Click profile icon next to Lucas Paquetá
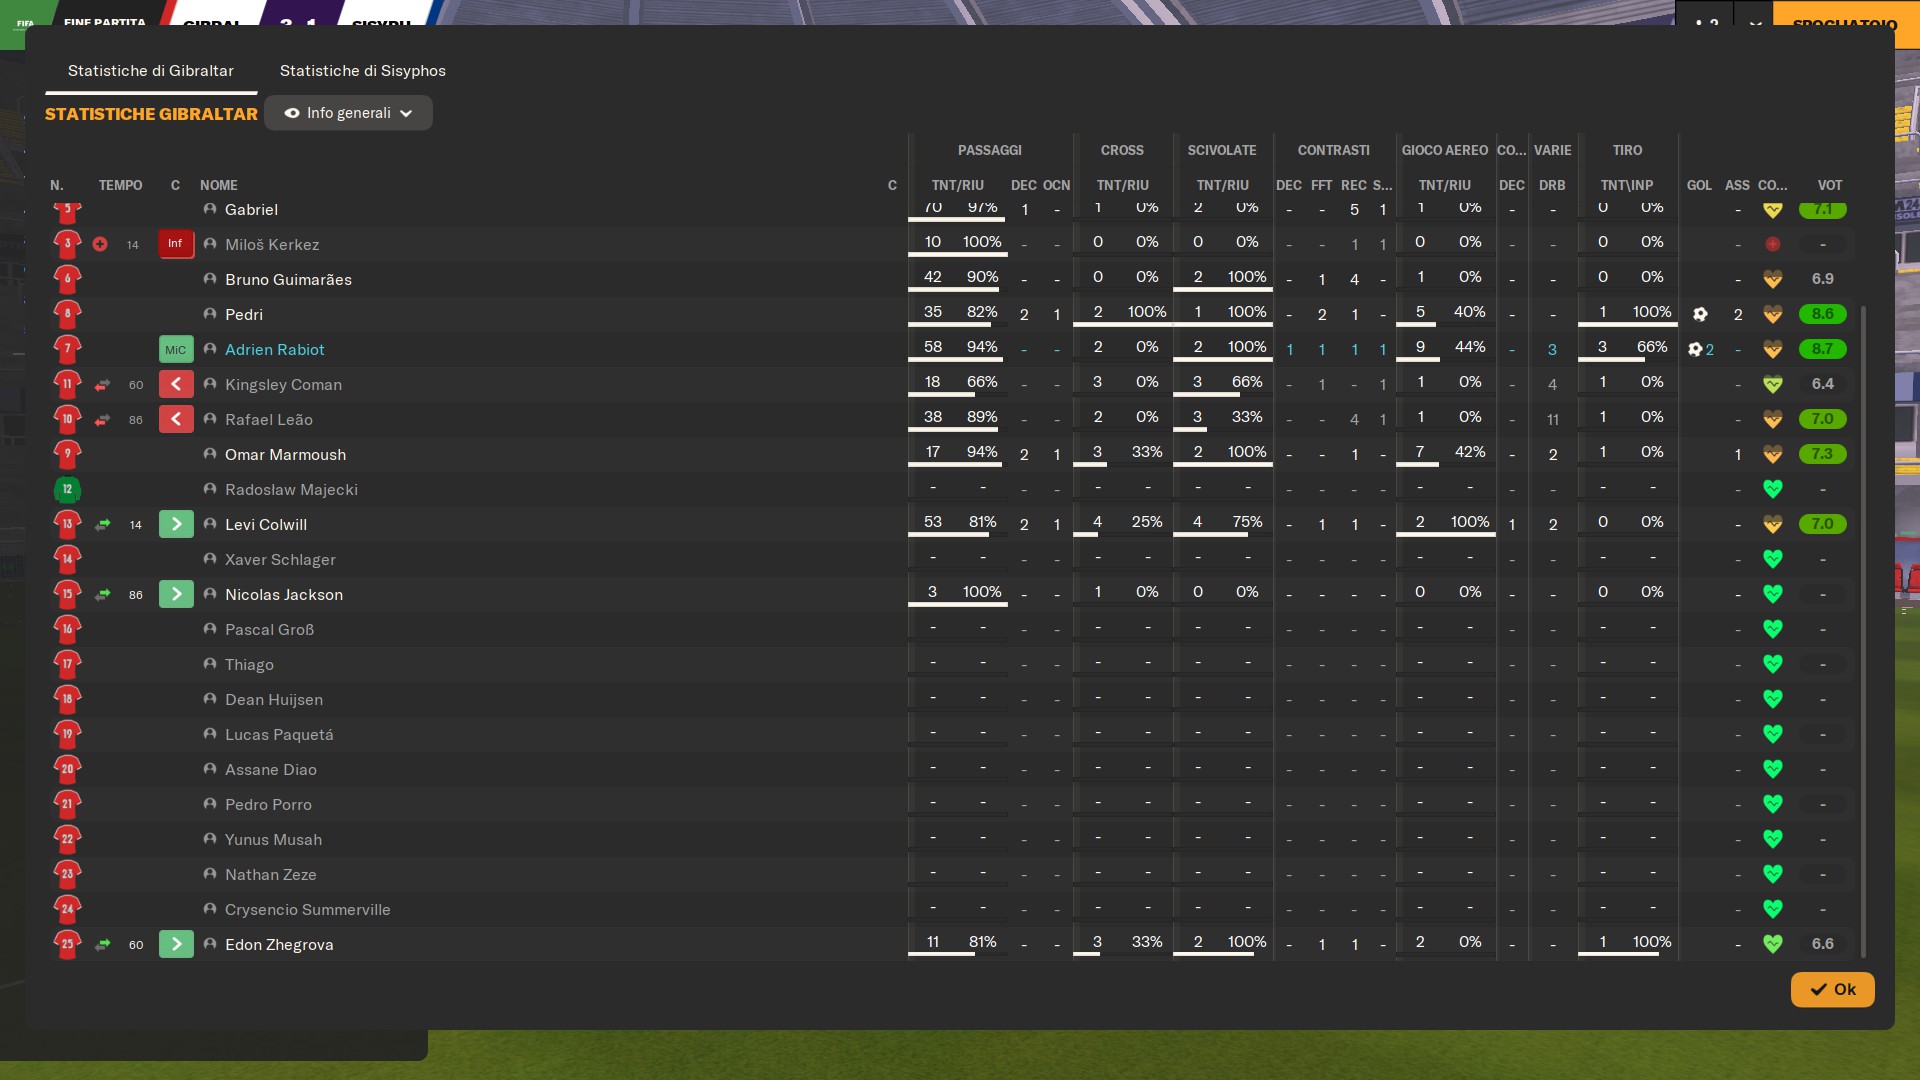Image resolution: width=1920 pixels, height=1080 pixels. coord(210,734)
